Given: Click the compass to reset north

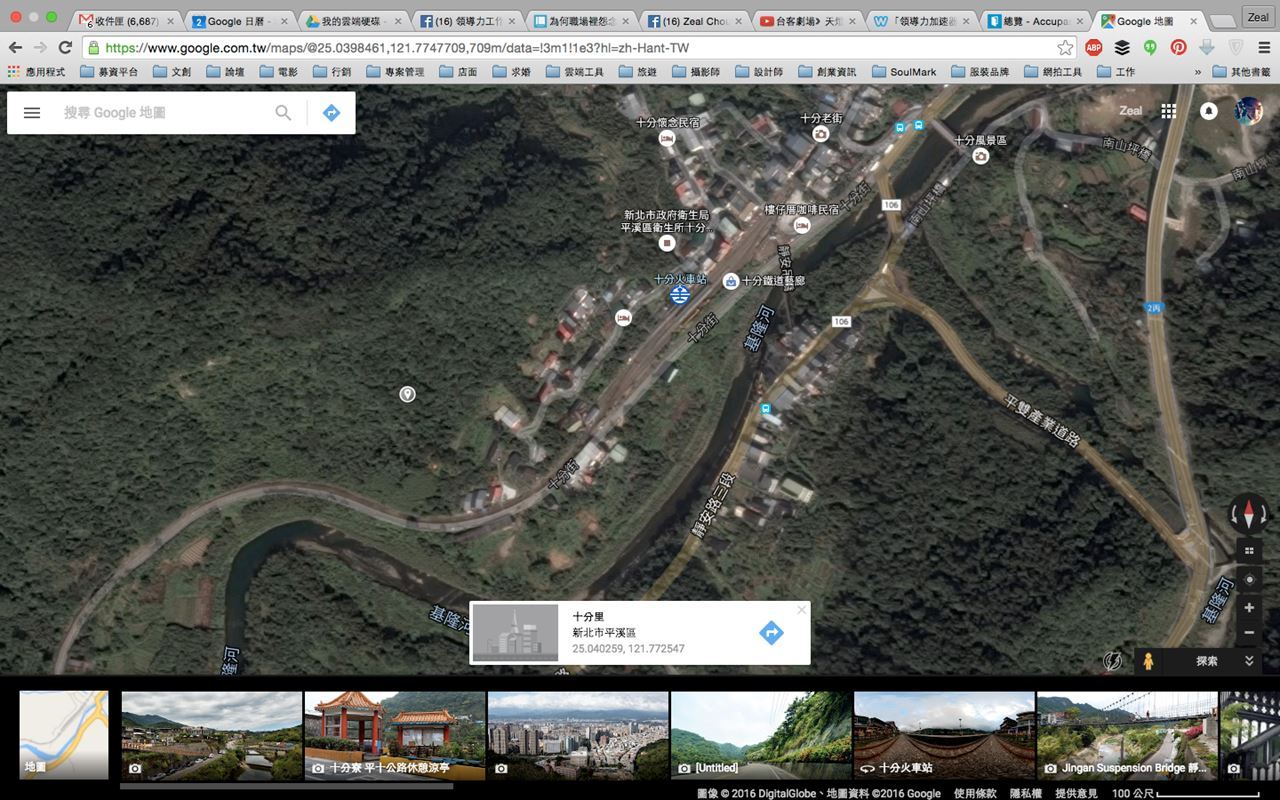Looking at the screenshot, I should (x=1248, y=516).
